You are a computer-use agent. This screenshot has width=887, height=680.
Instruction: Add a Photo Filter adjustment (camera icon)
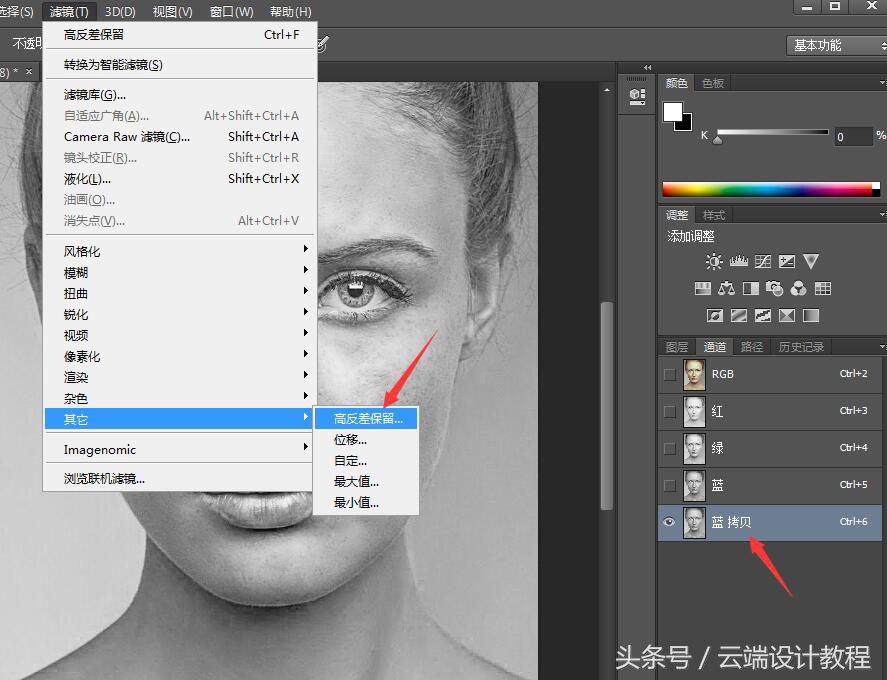coord(774,289)
